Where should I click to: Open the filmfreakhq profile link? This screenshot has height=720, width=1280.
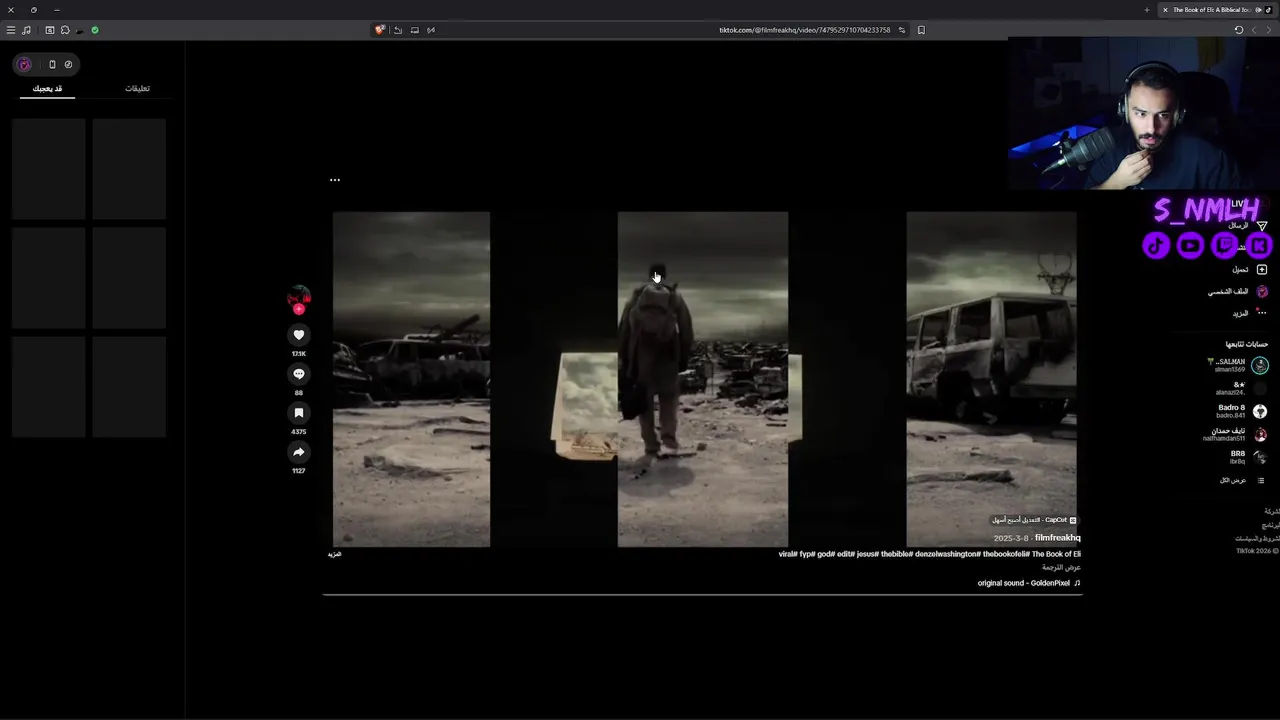[x=1058, y=538]
